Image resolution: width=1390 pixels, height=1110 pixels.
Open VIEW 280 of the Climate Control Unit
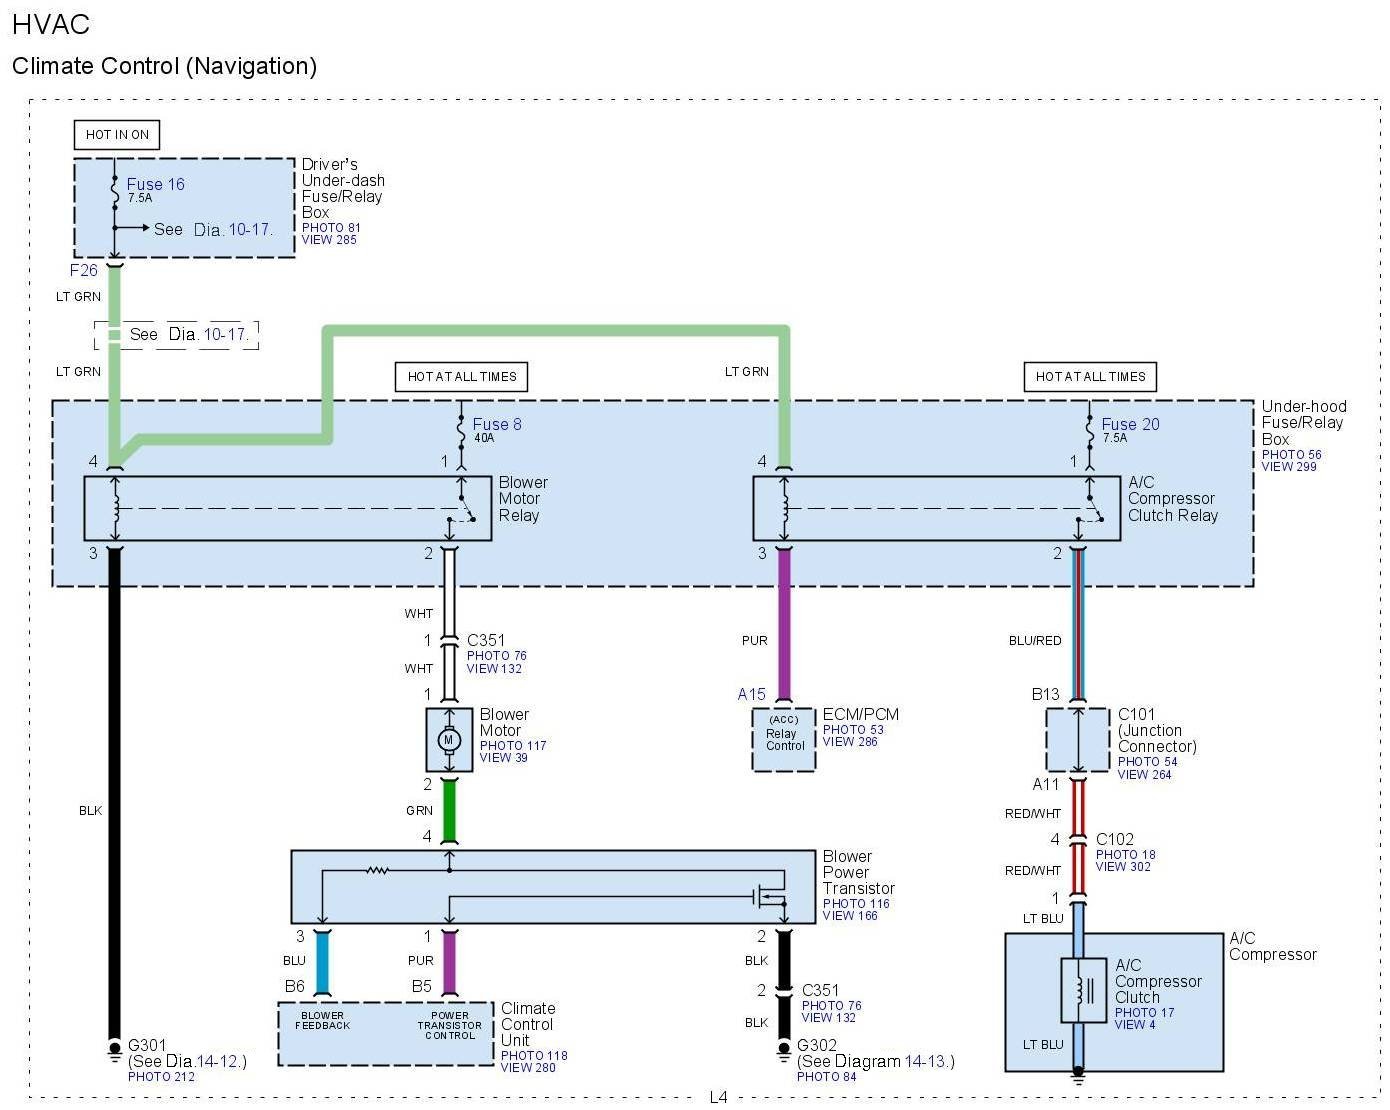(x=528, y=1068)
